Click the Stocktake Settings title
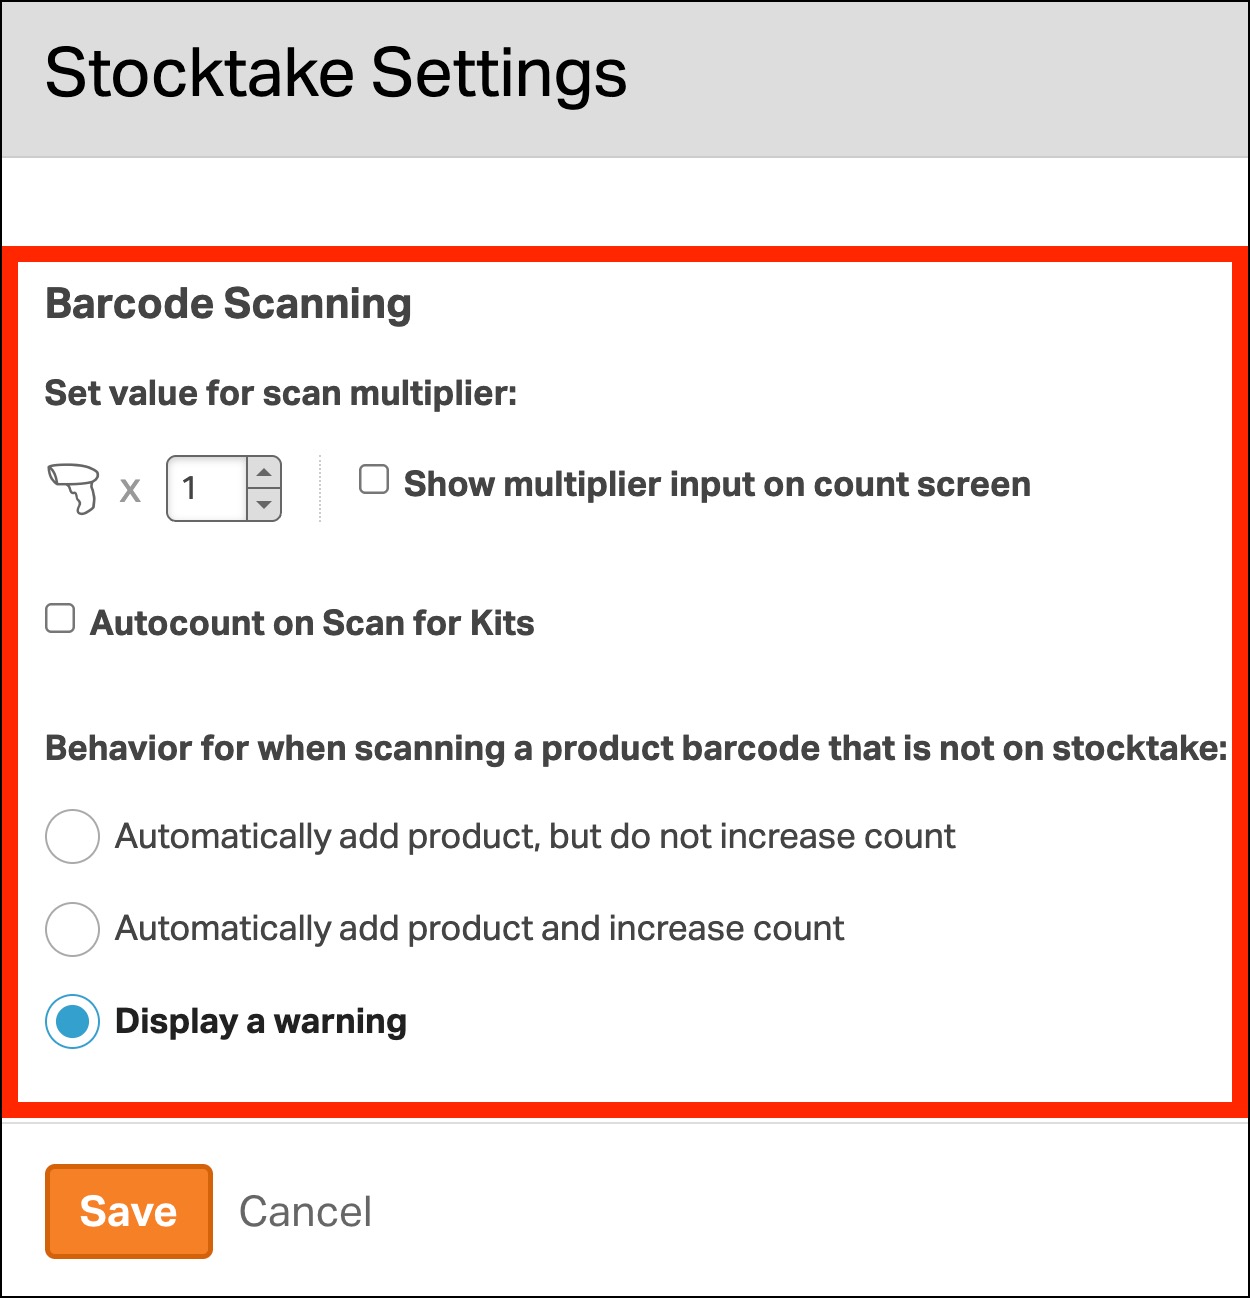This screenshot has height=1298, width=1250. pyautogui.click(x=336, y=74)
